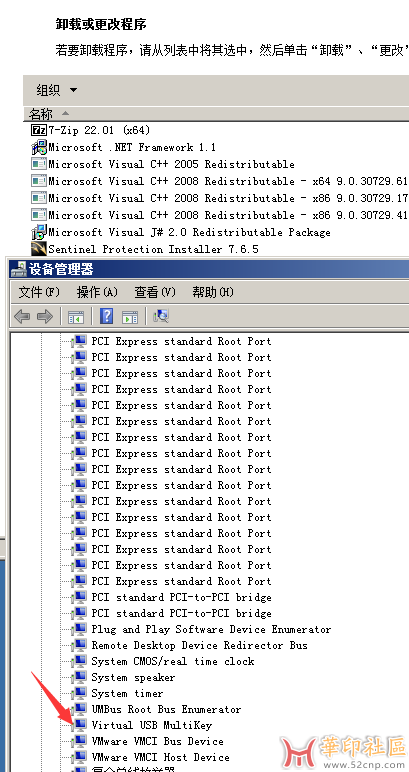409x772 pixels.
Task: Open Help via the blue question mark icon
Action: pyautogui.click(x=106, y=316)
